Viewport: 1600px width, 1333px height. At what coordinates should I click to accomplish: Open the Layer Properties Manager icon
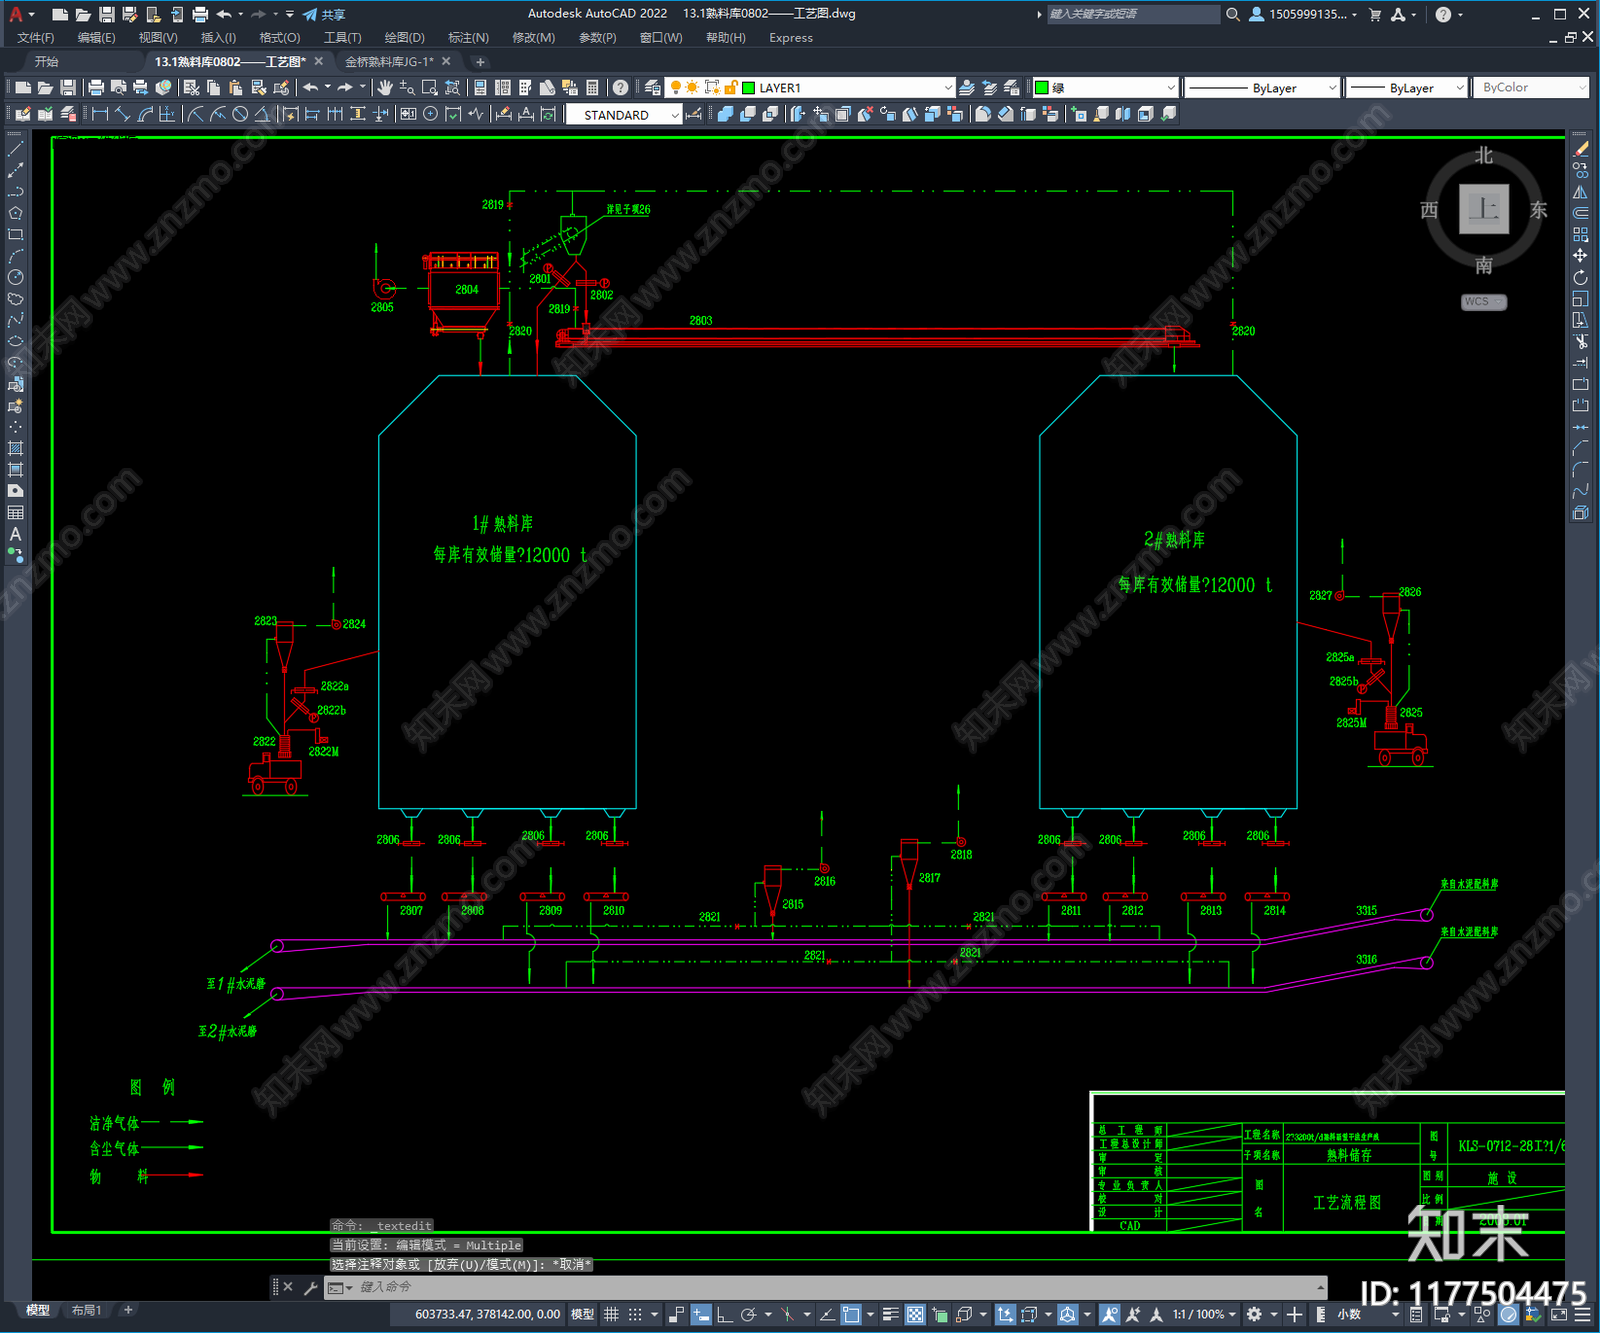(x=652, y=88)
